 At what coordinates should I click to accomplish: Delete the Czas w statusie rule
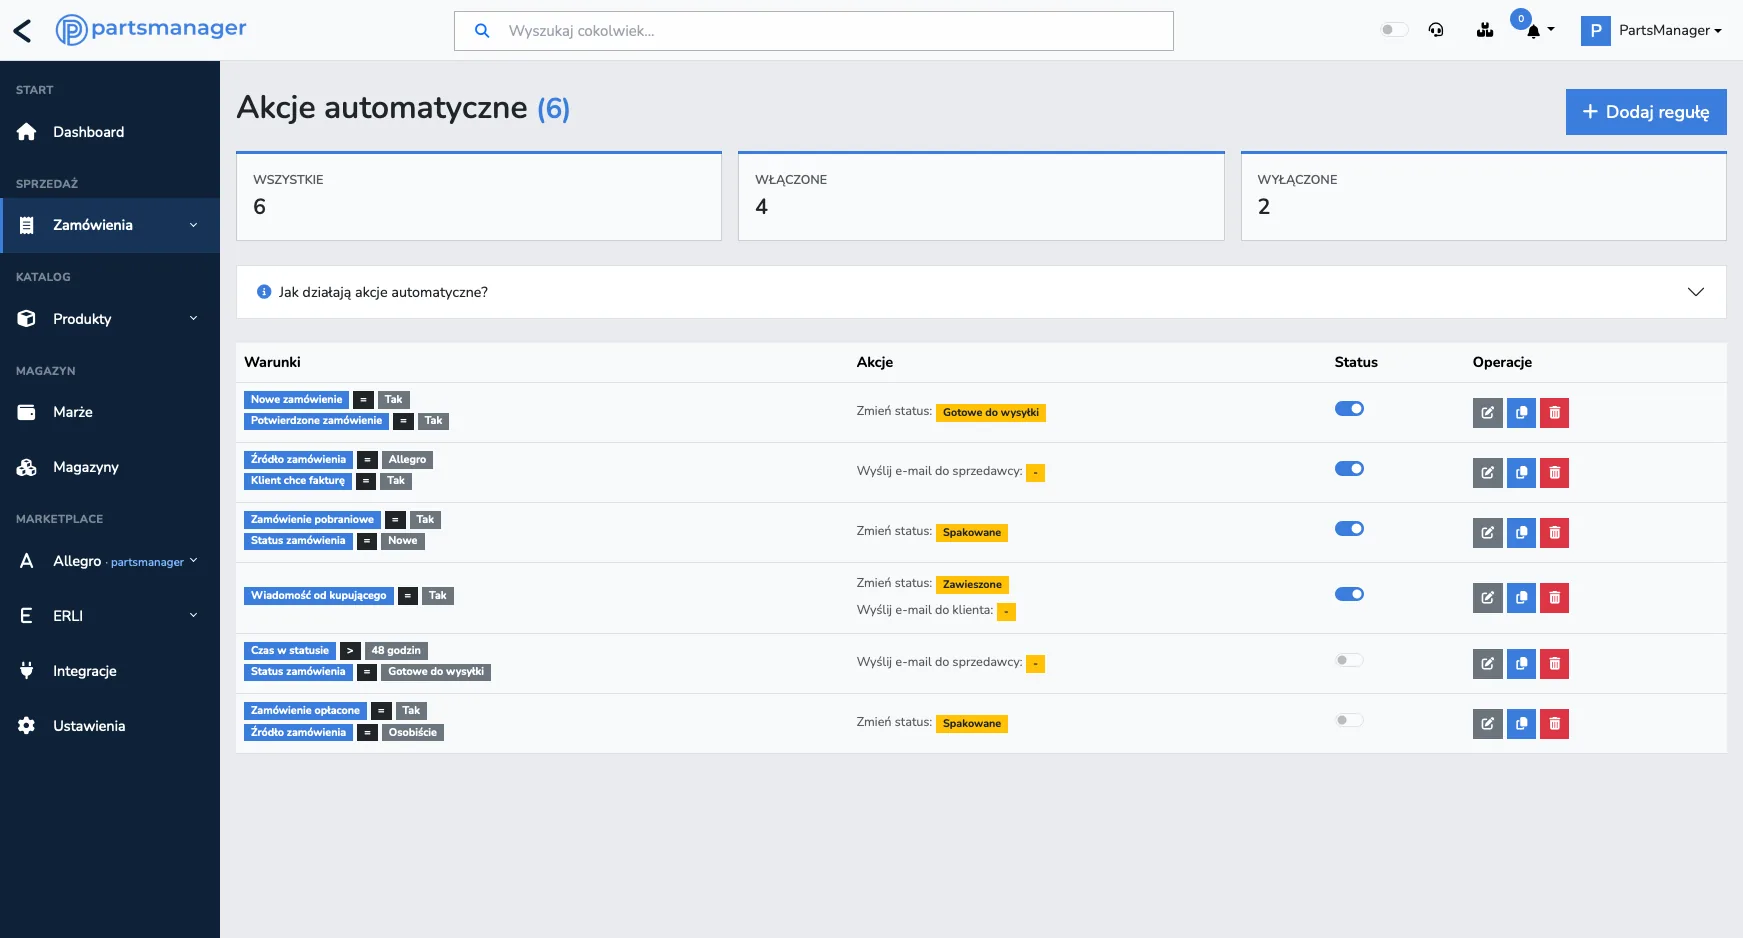tap(1554, 663)
